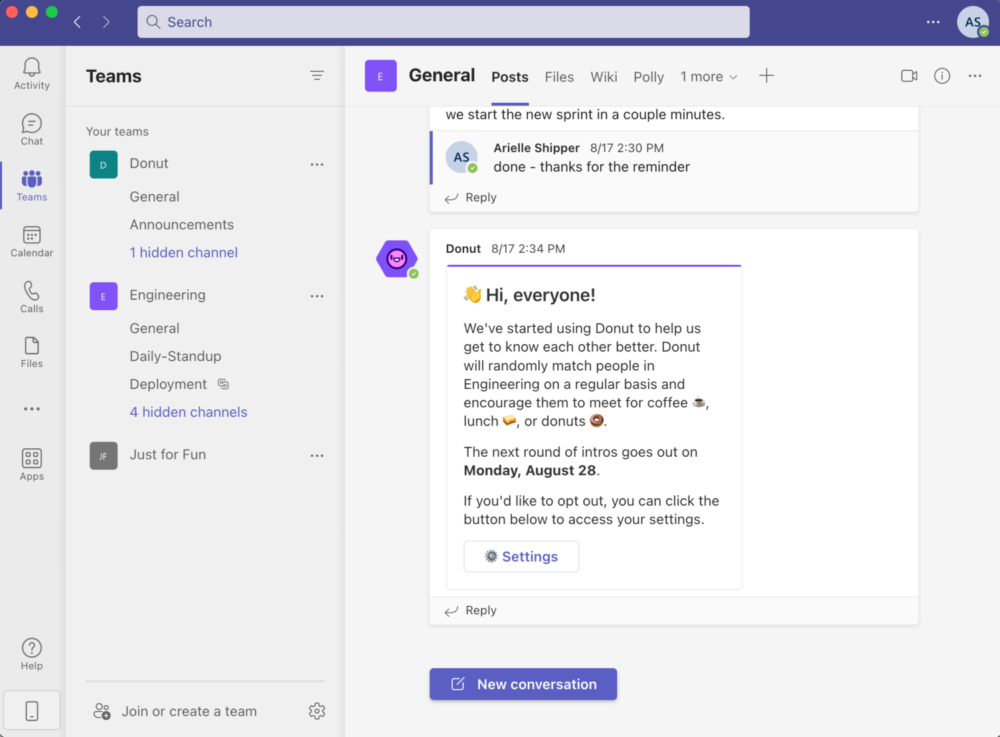The width and height of the screenshot is (1000, 737).
Task: Switch to the Posts tab
Action: click(510, 77)
